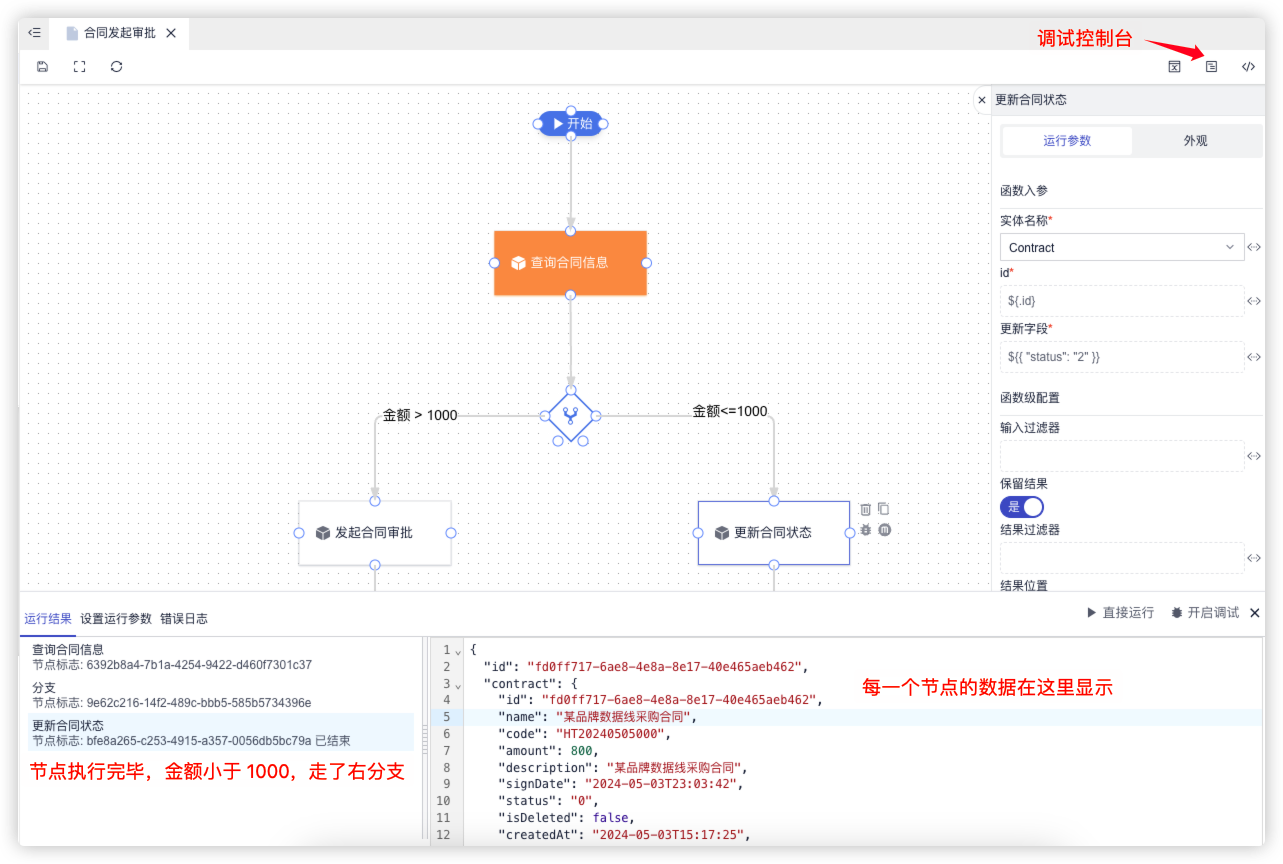1283x864 pixels.
Task: Collapse the left sidebar menu icon
Action: (34, 33)
